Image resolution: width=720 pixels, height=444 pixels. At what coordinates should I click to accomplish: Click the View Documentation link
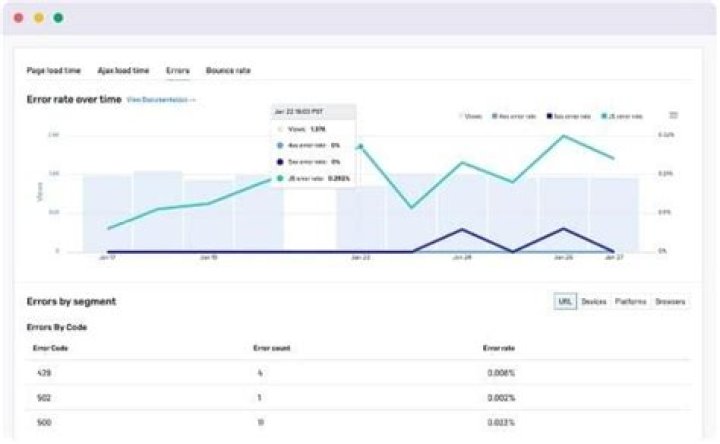(x=161, y=100)
